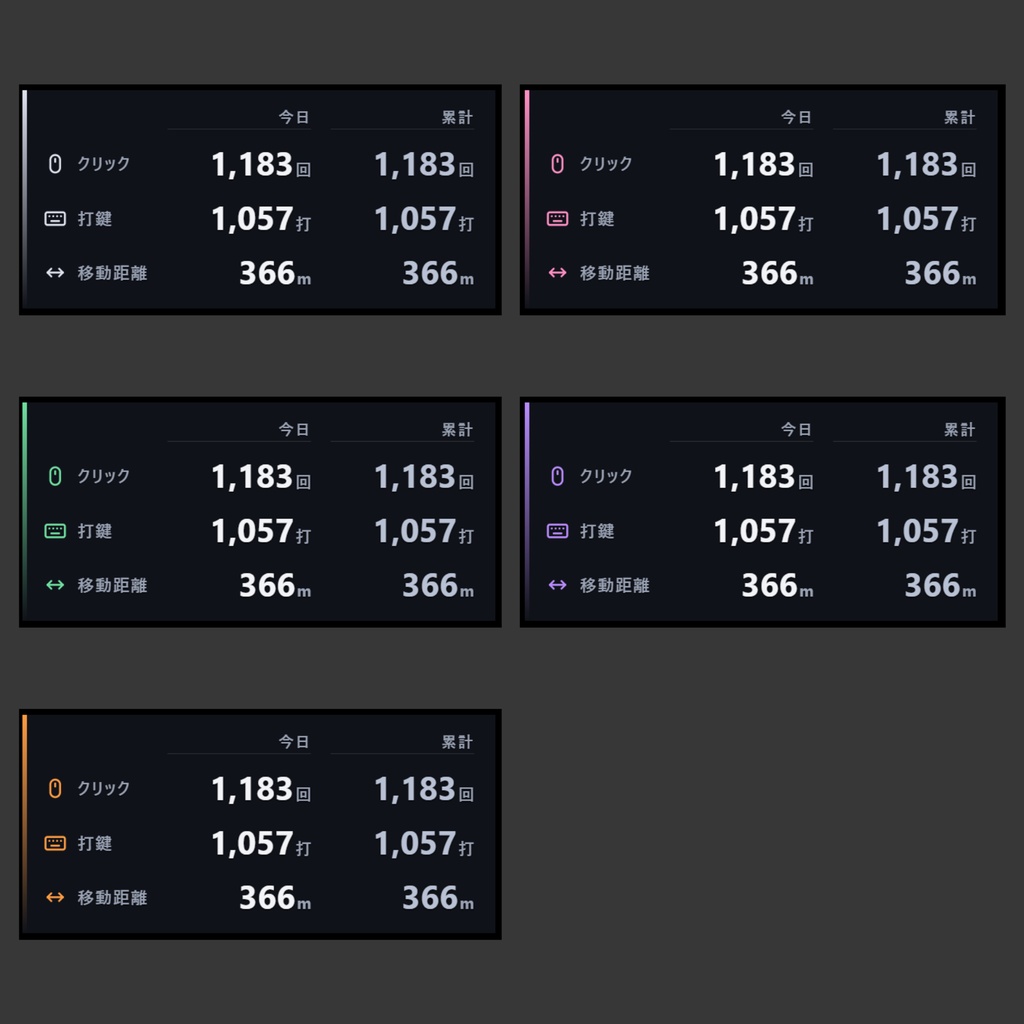Select the 移動距離 label in the purple widget

click(615, 585)
